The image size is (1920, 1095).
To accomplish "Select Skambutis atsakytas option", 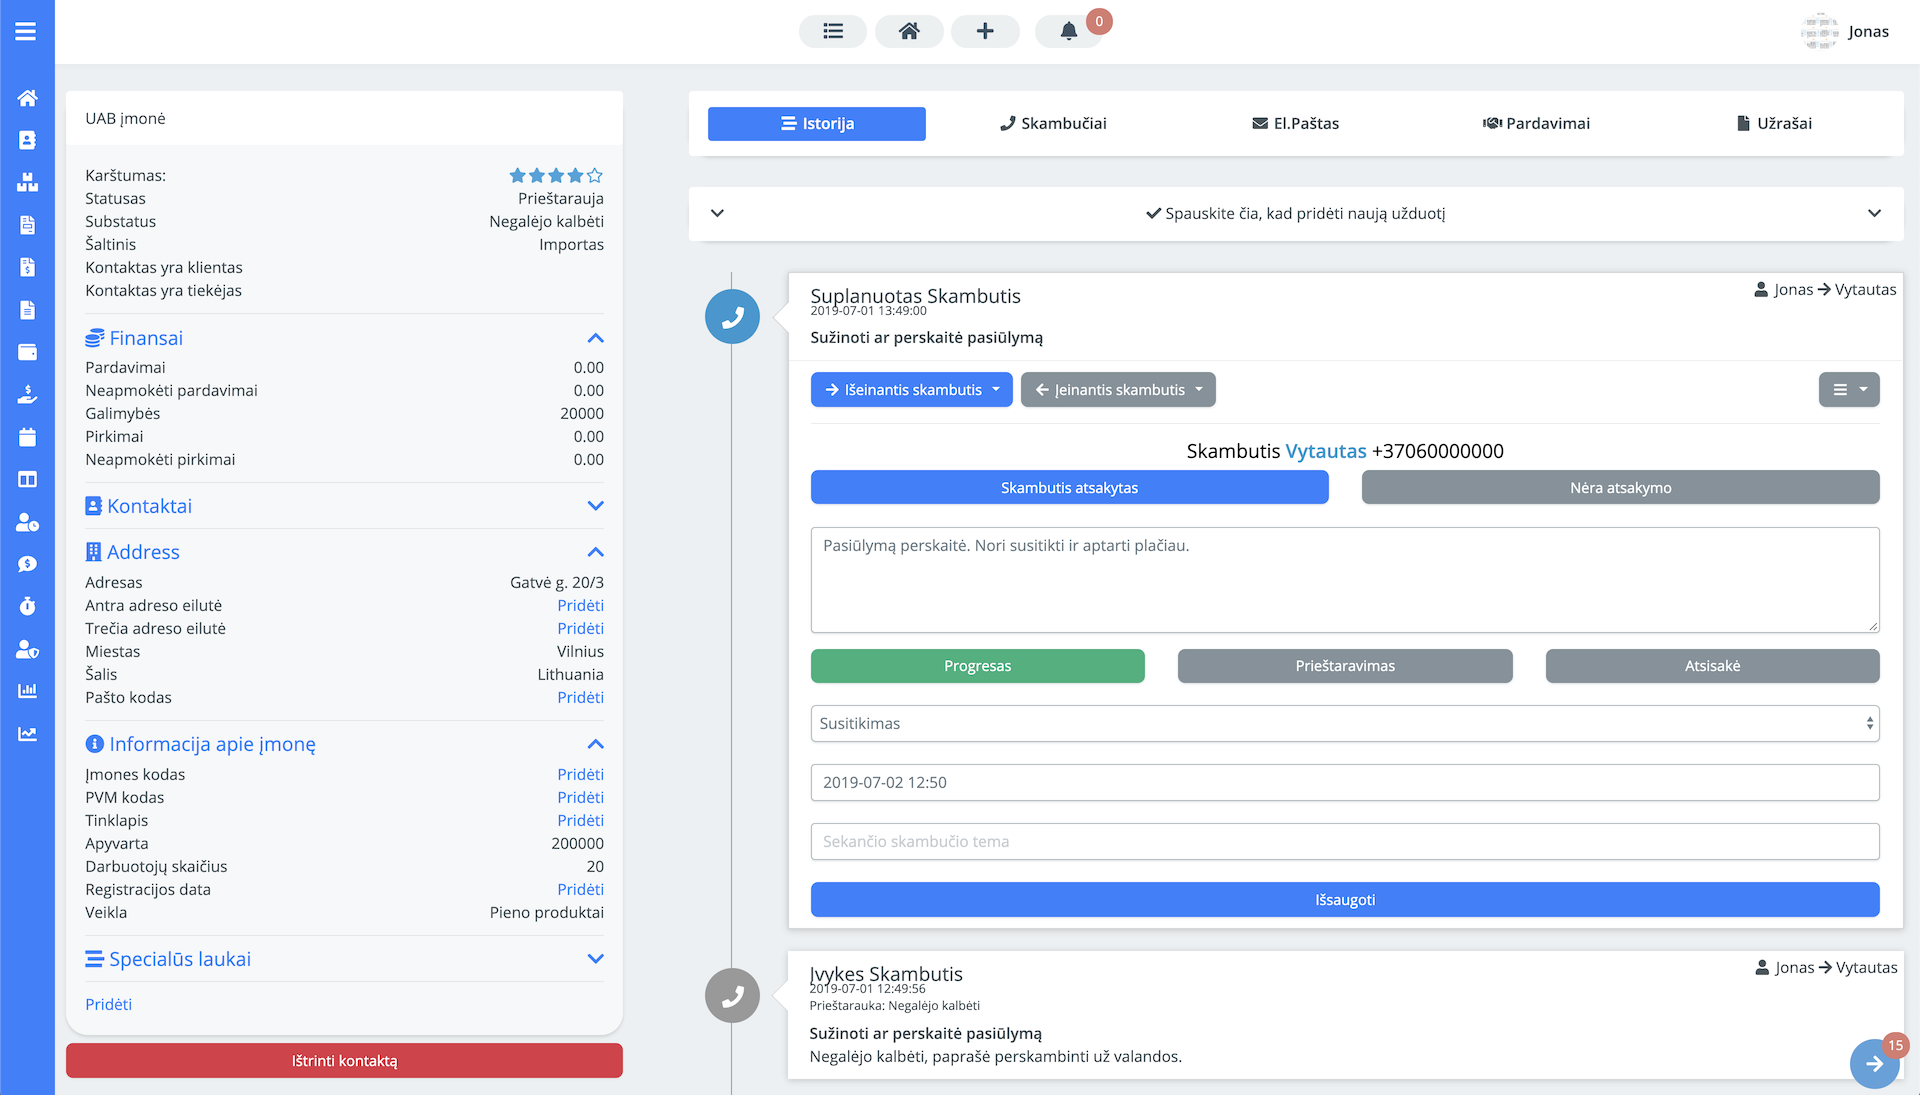I will (x=1069, y=488).
